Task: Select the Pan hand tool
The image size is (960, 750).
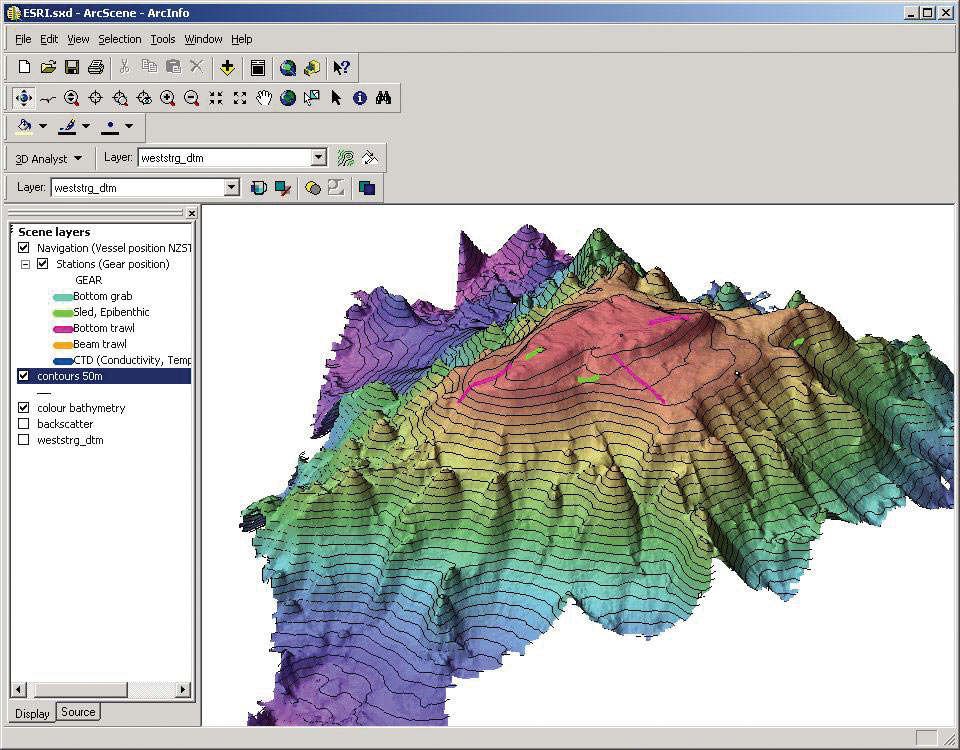Action: tap(264, 98)
